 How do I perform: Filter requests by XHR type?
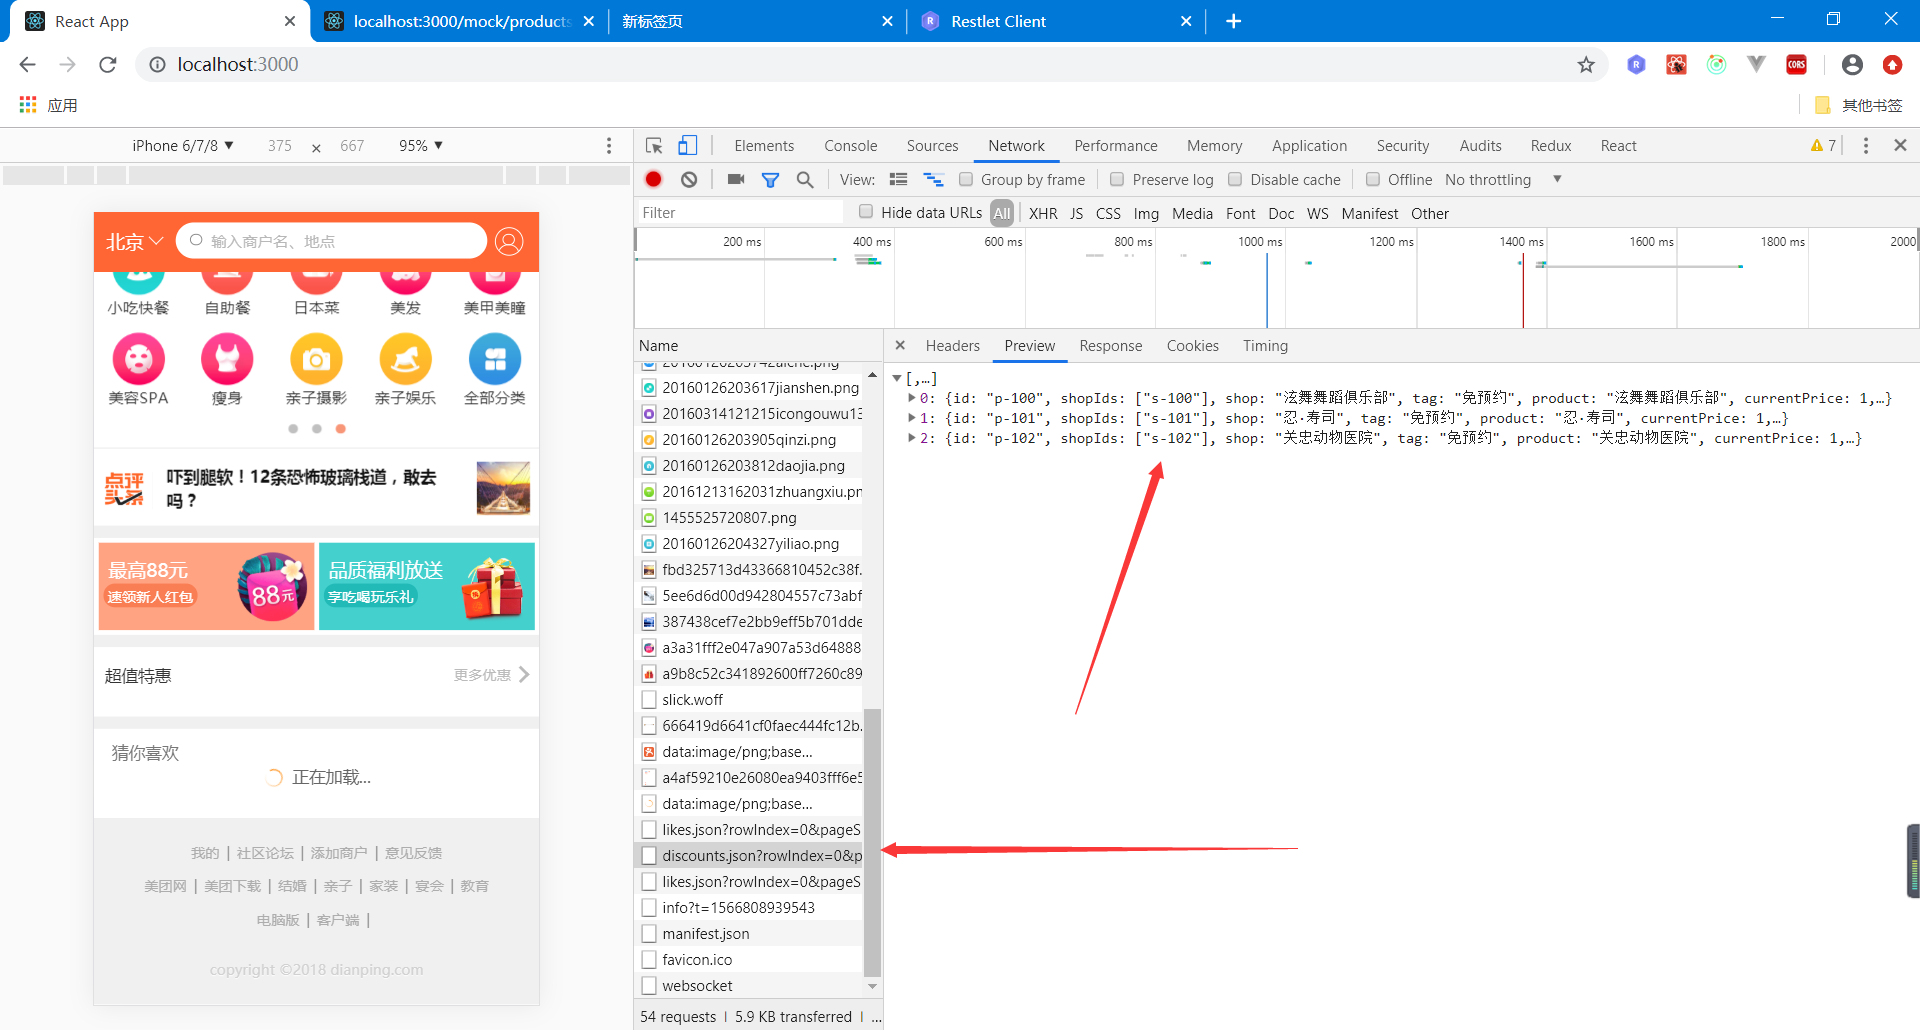[1043, 213]
